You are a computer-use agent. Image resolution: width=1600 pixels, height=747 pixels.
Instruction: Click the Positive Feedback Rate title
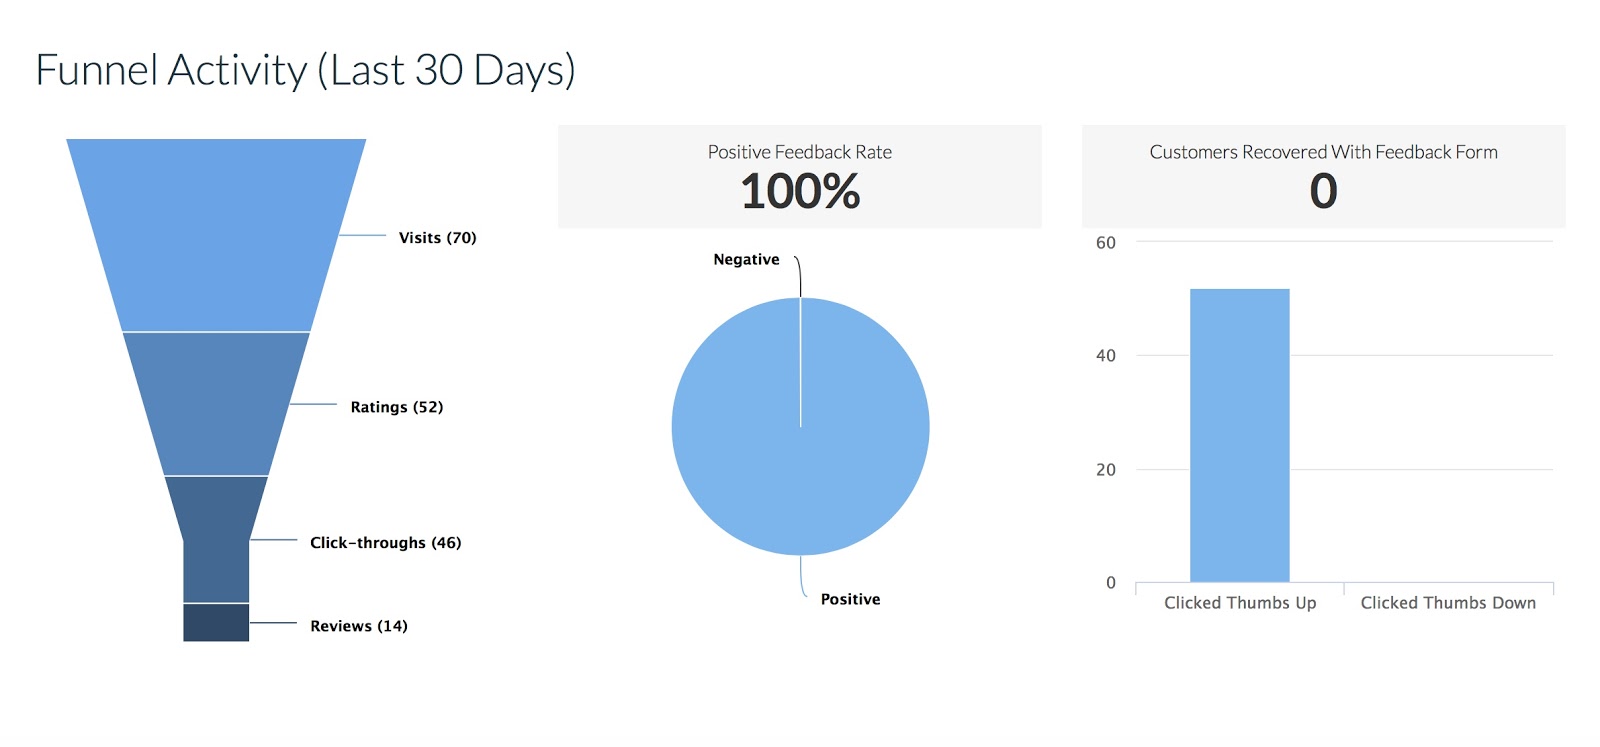click(x=799, y=152)
